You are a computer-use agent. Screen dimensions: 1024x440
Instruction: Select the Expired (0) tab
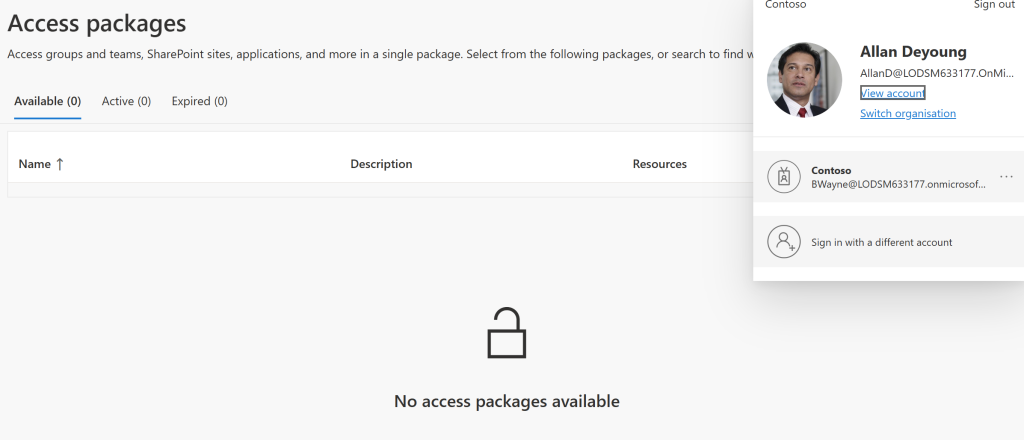[199, 101]
